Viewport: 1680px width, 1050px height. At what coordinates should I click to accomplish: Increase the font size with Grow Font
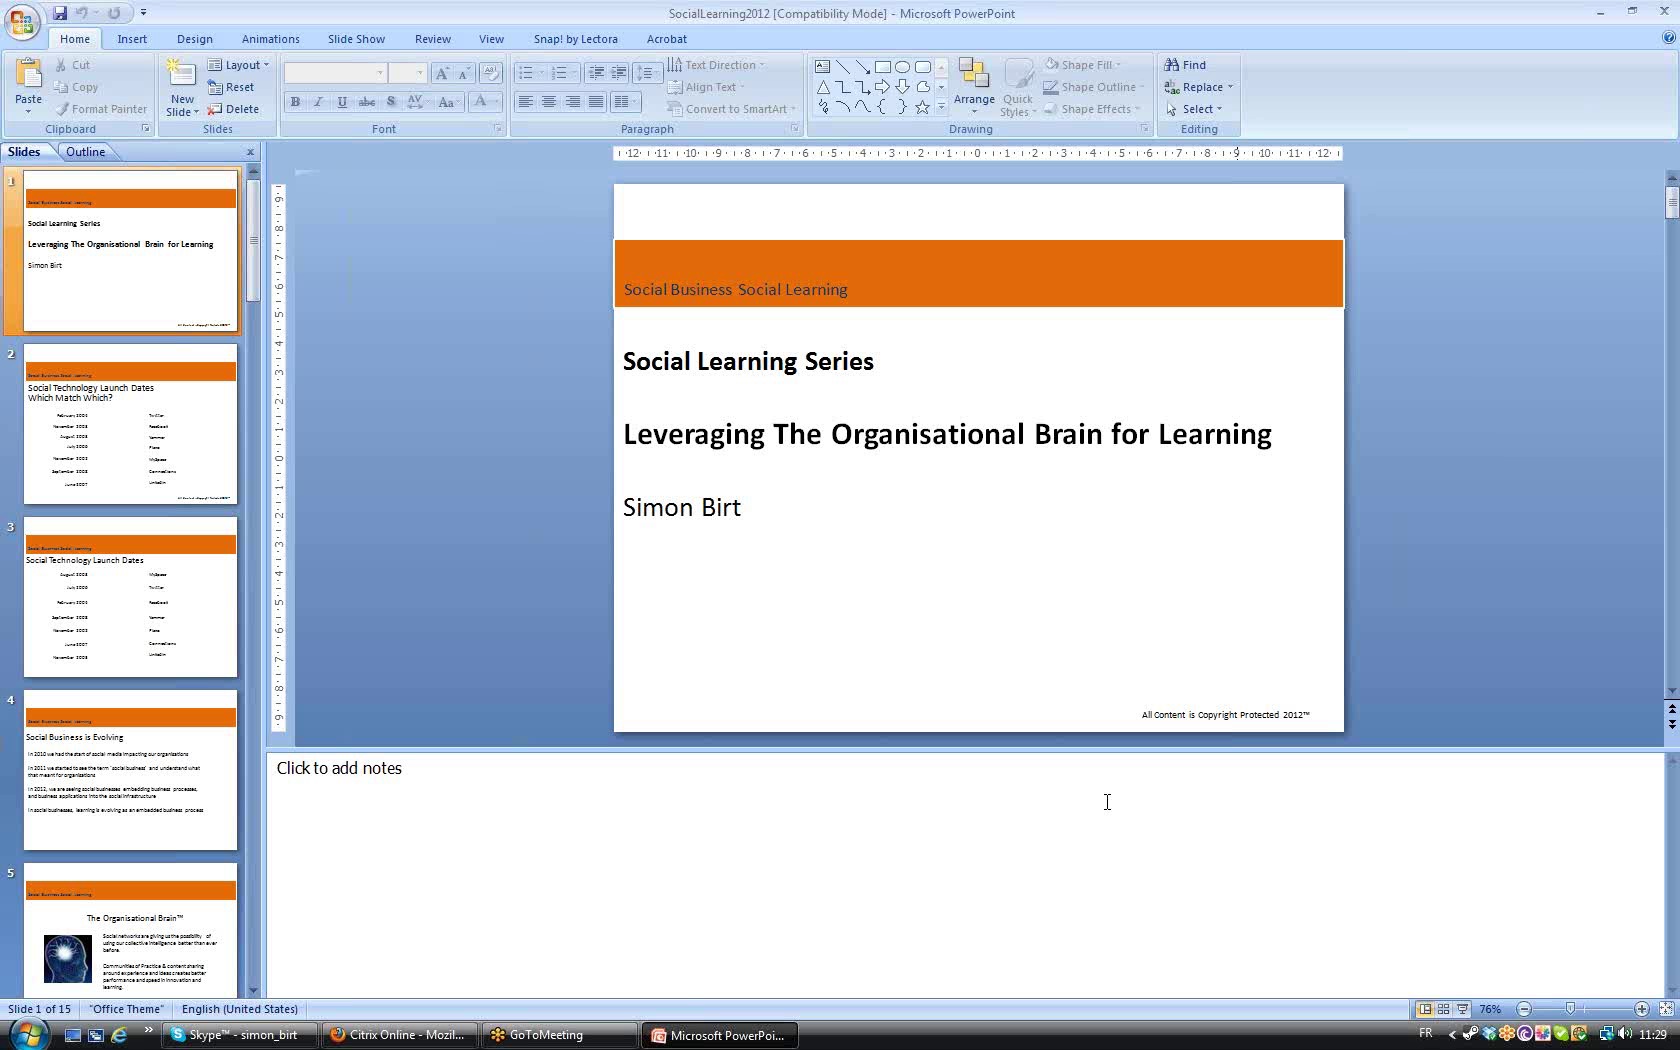[442, 73]
